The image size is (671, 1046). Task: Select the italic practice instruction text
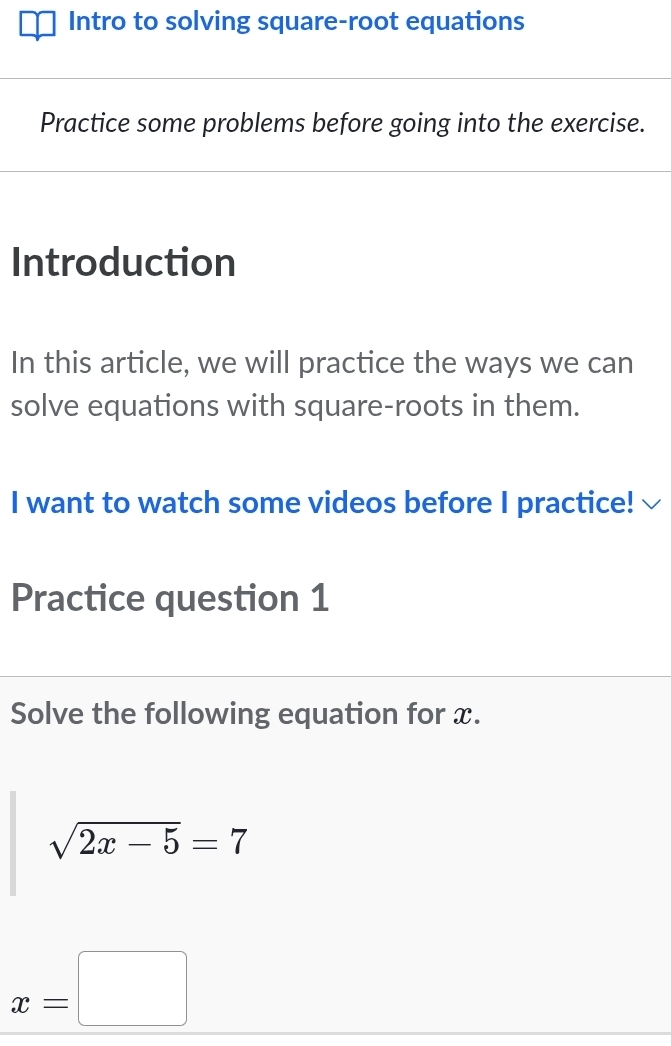tap(342, 123)
